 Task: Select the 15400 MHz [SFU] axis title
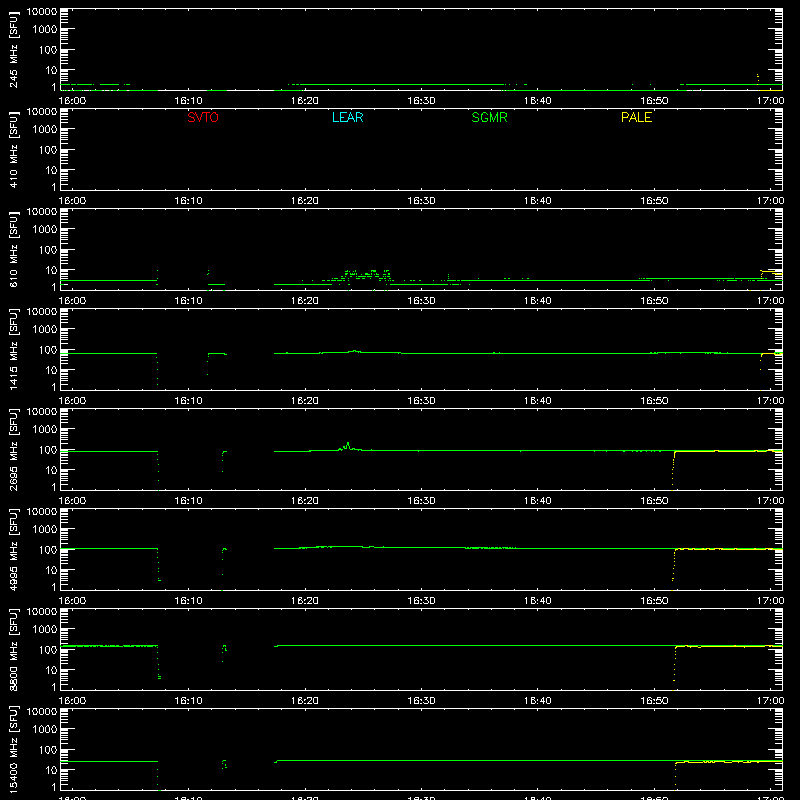pyautogui.click(x=13, y=749)
